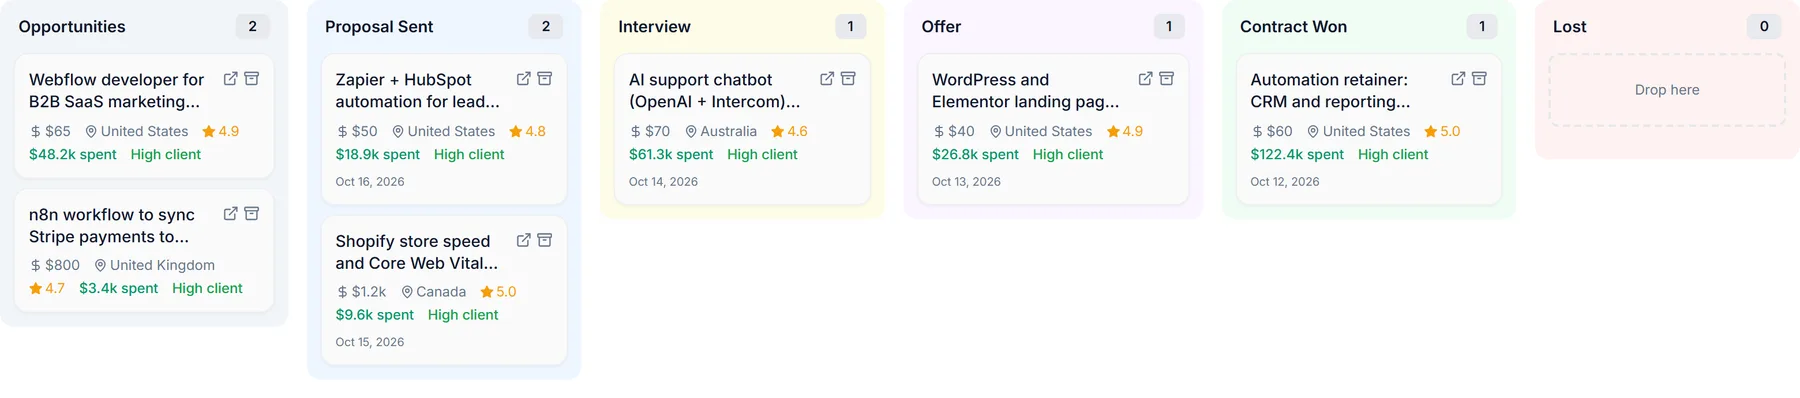Image resolution: width=1800 pixels, height=398 pixels.
Task: Click the Opportunities count badge 2
Action: (253, 27)
